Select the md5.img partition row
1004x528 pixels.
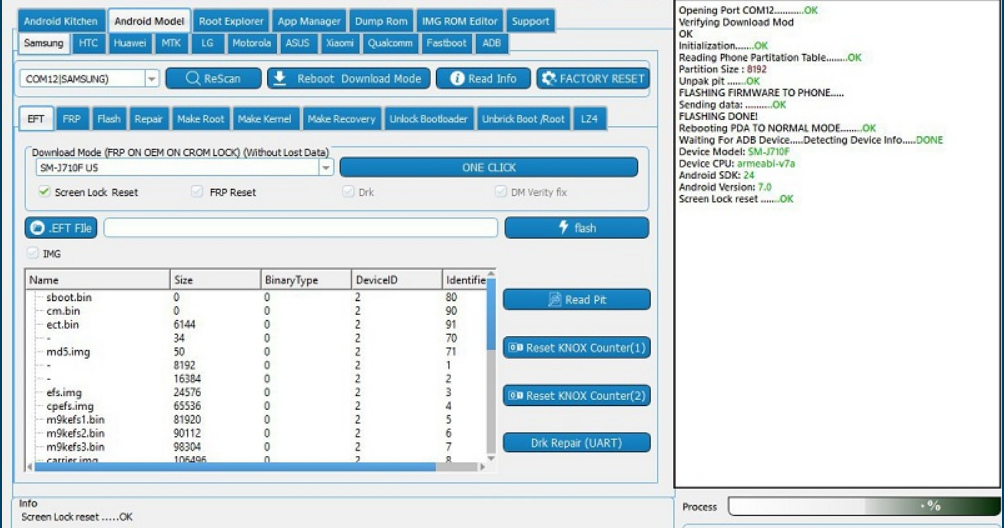256,351
